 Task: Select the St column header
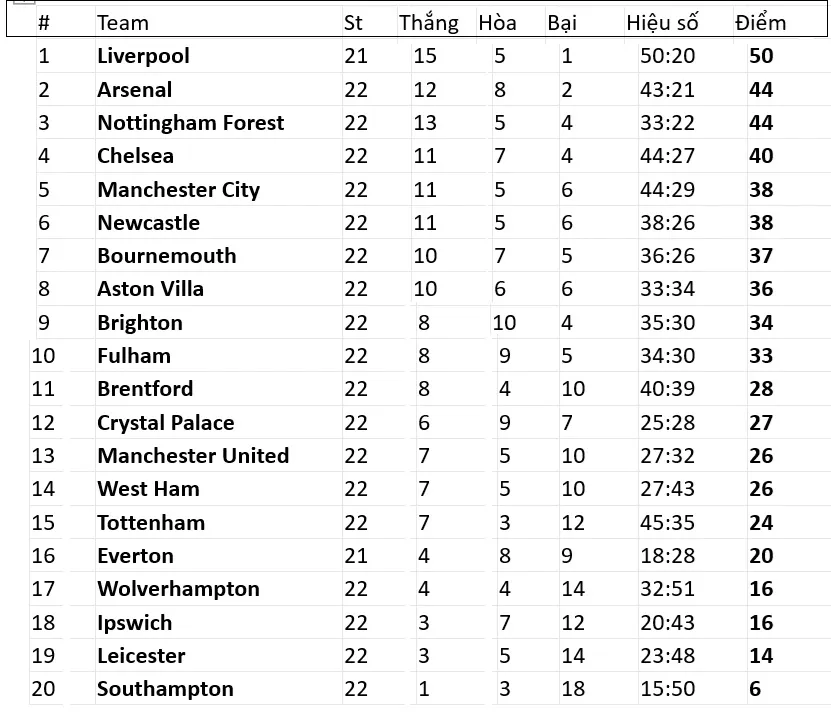click(353, 23)
